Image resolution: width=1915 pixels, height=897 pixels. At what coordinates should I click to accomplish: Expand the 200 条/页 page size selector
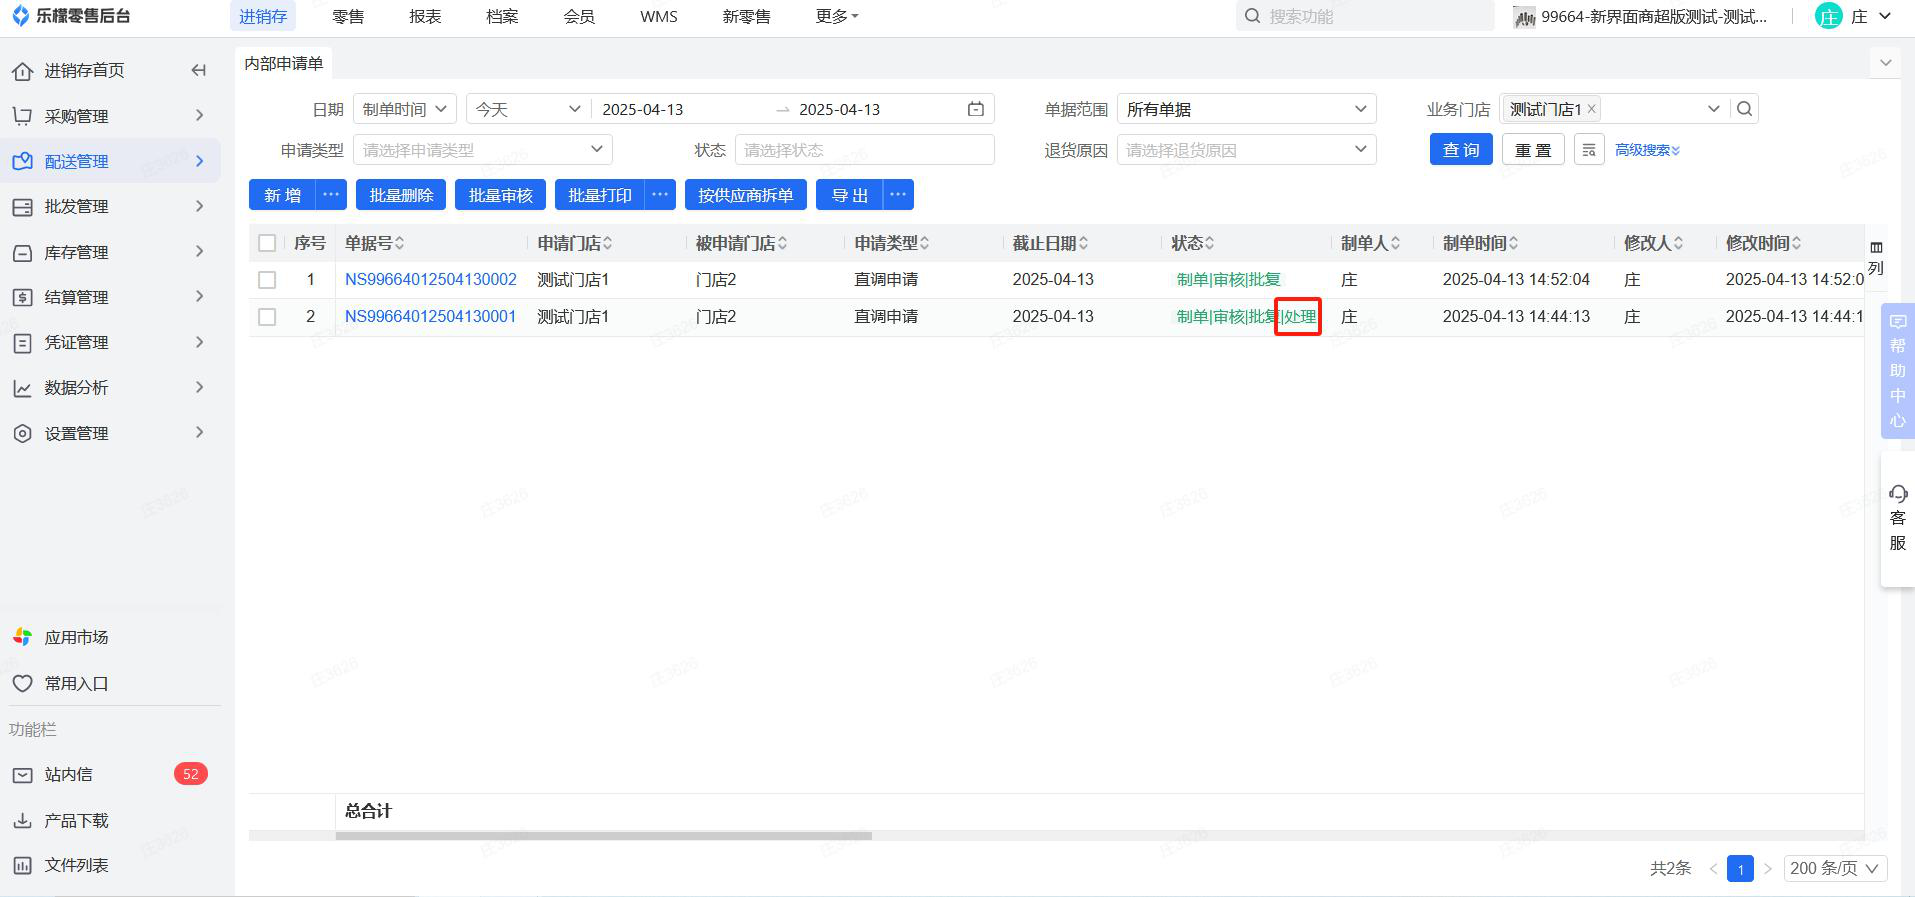tap(1834, 868)
